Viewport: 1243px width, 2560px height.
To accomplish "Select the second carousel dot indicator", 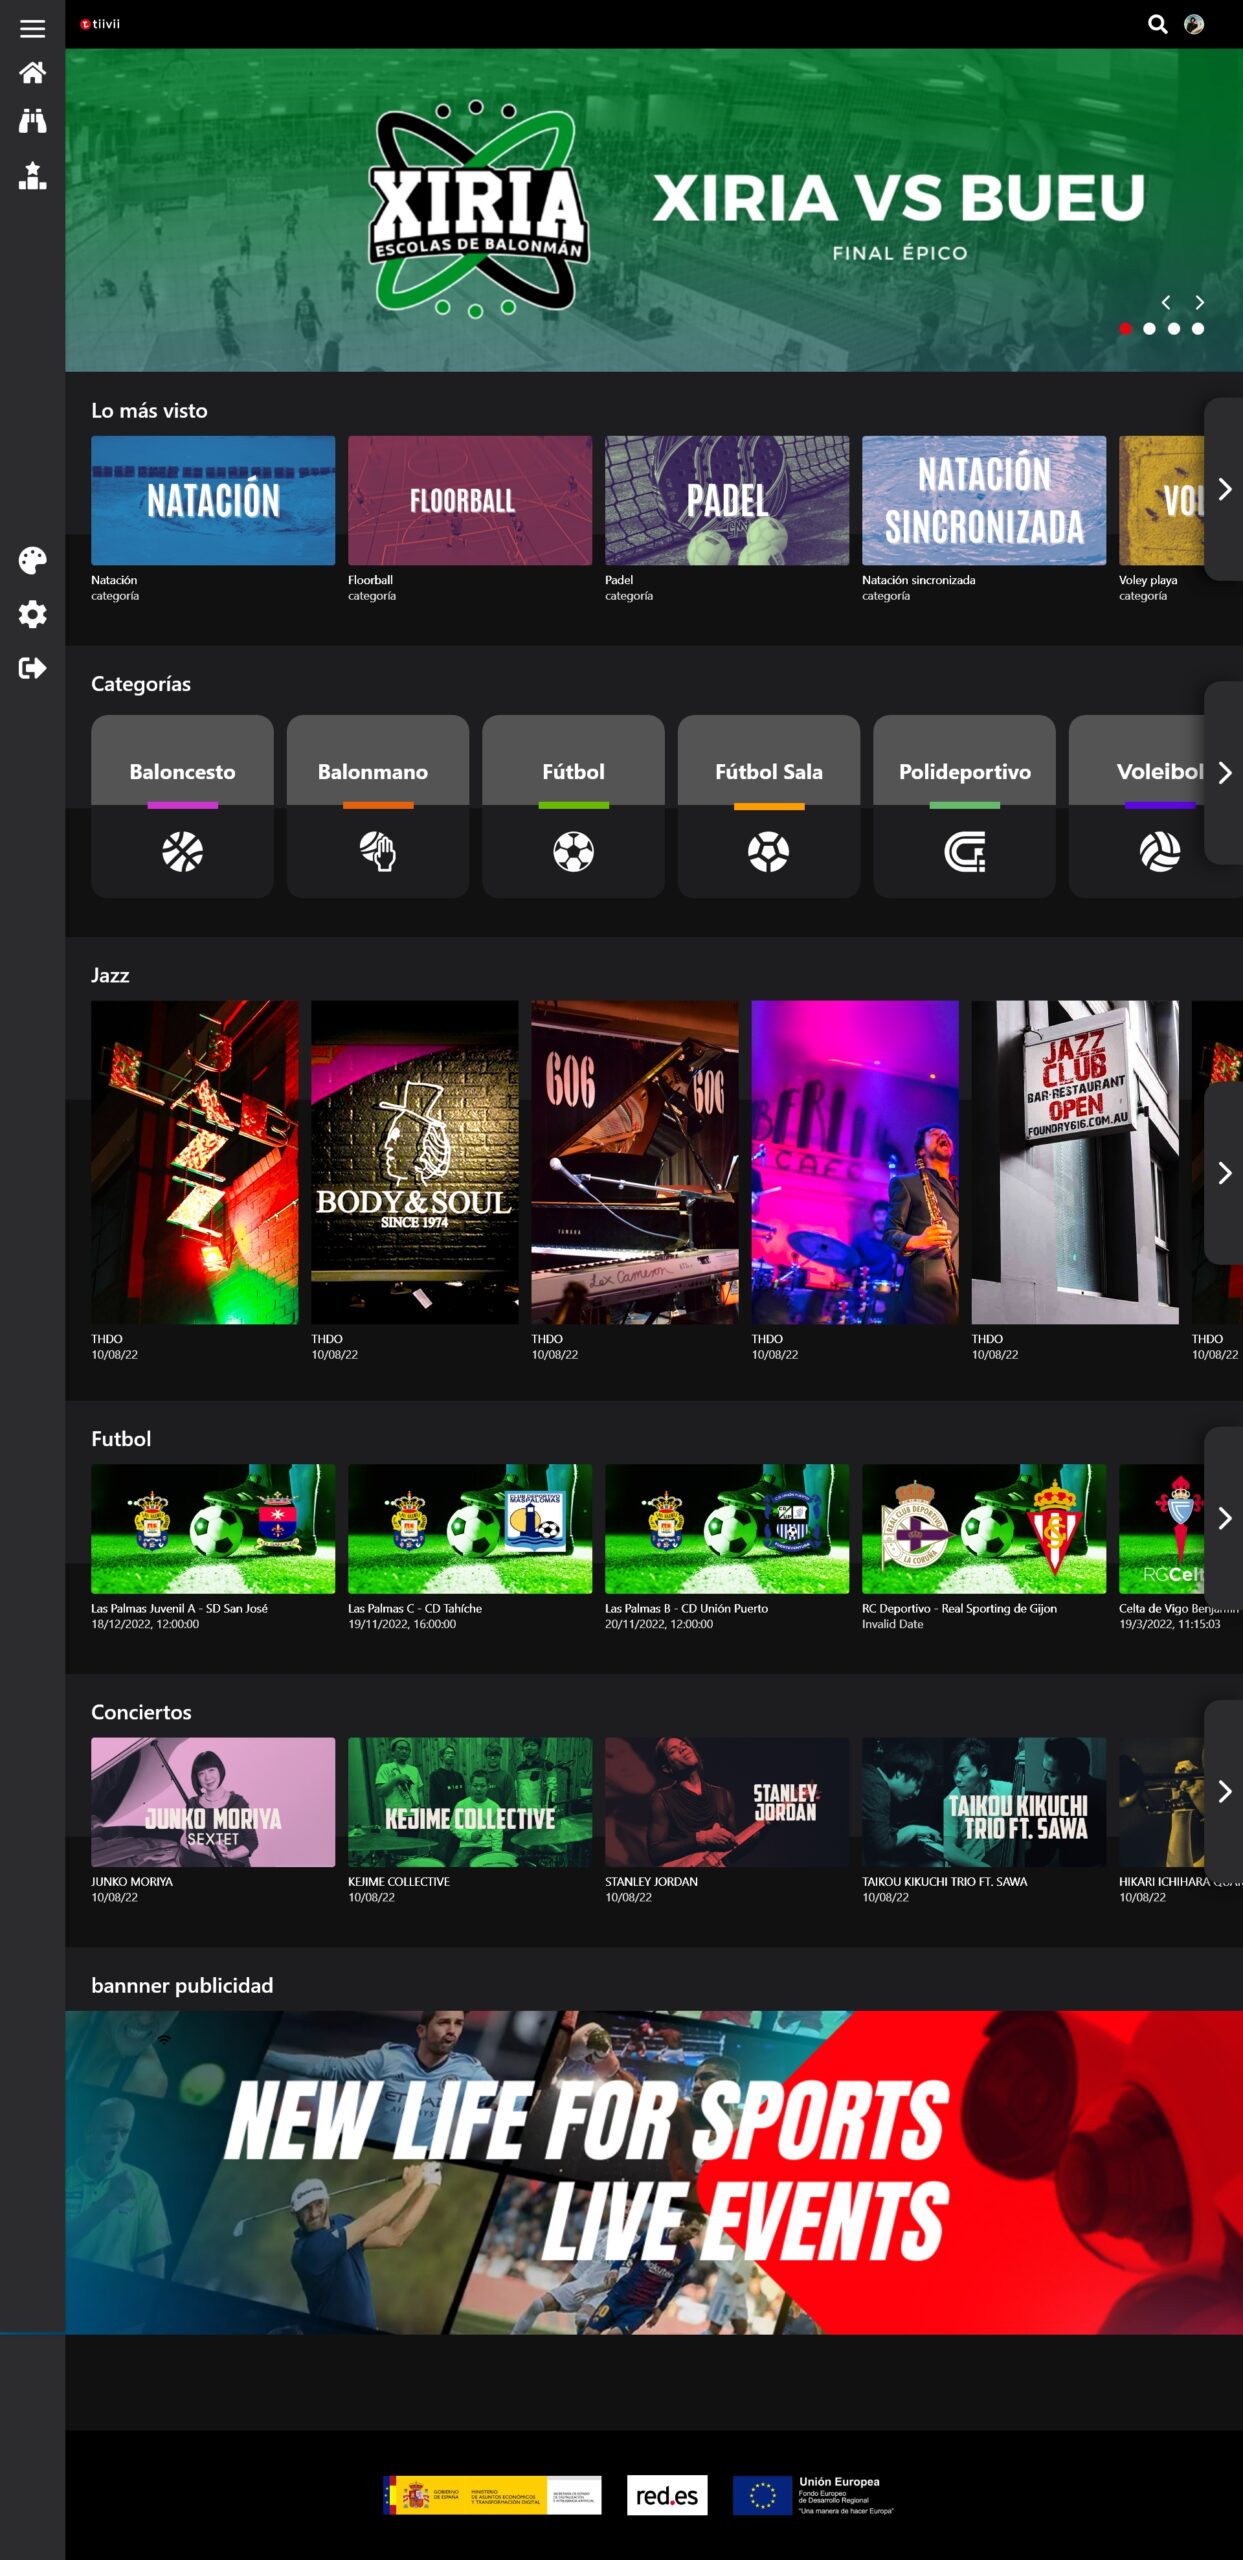I will tap(1149, 329).
